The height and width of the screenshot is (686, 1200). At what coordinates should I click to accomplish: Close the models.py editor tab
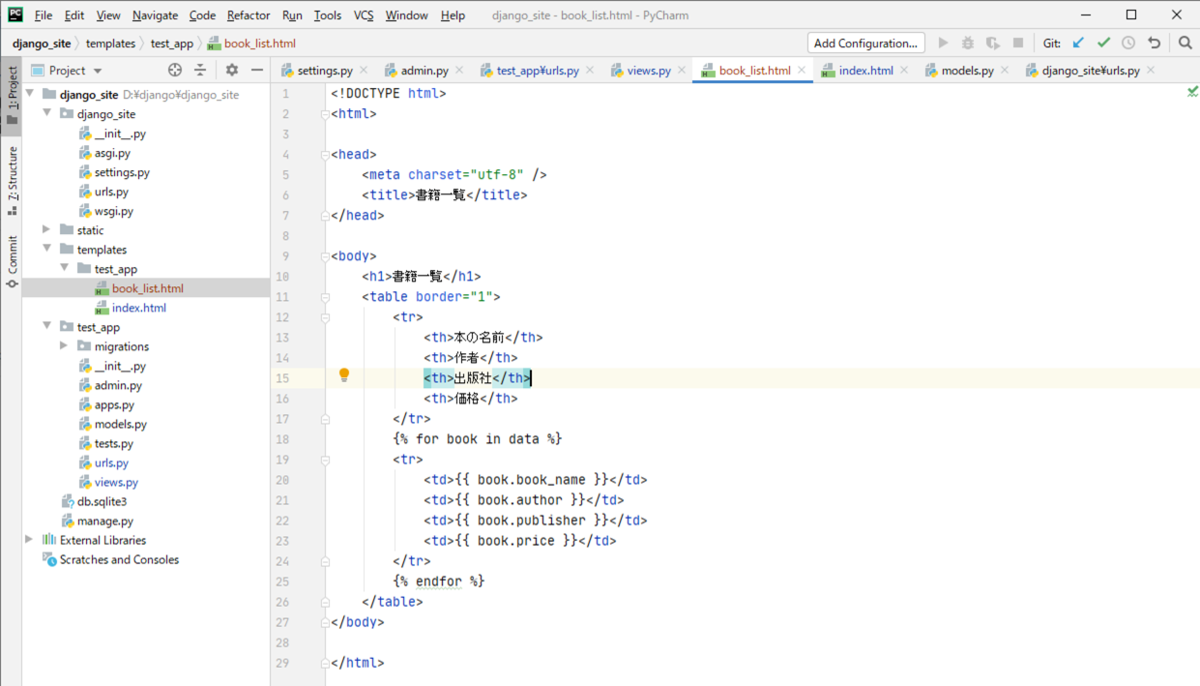pos(1005,70)
